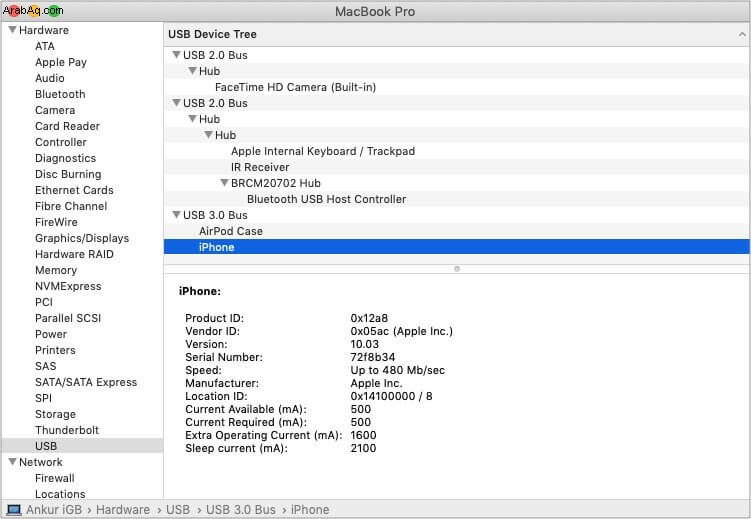This screenshot has width=751, height=519.
Task: Click iPhone in the path bar
Action: 309,510
